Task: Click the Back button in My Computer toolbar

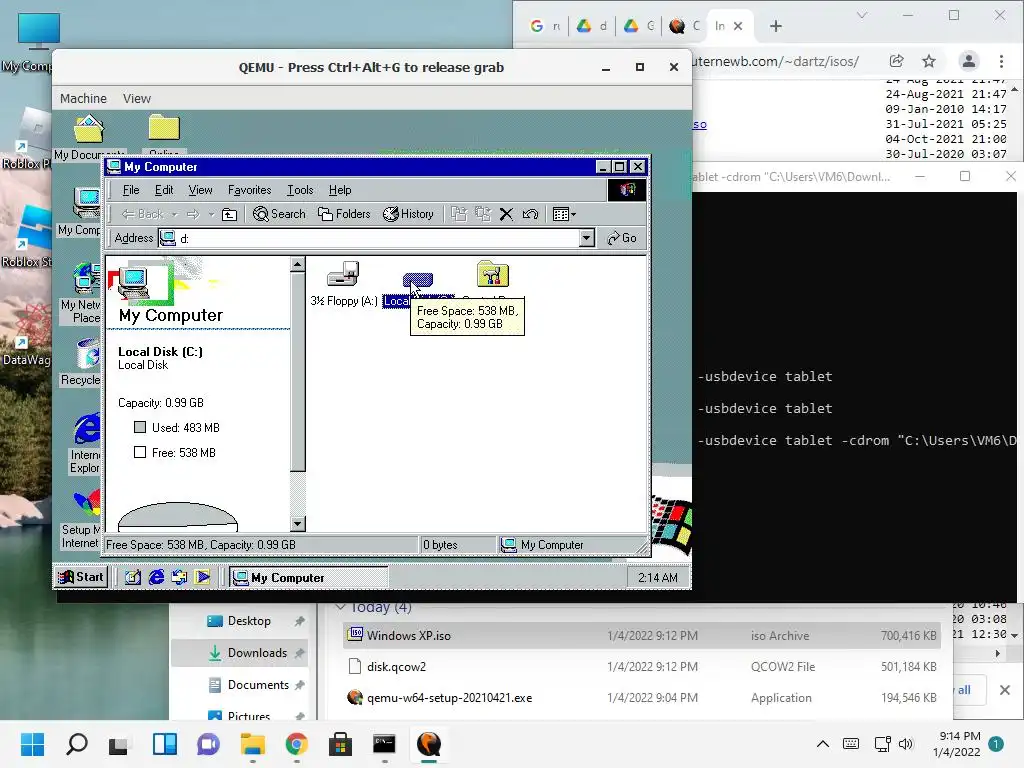Action: pos(142,214)
